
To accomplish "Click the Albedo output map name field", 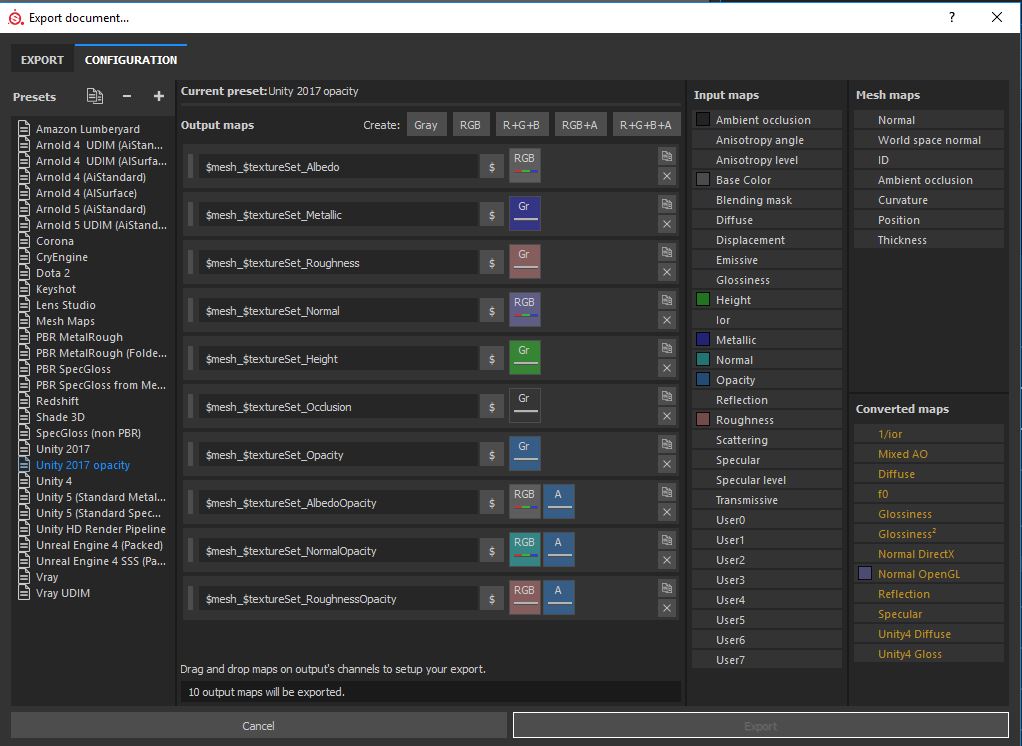I will pyautogui.click(x=338, y=167).
